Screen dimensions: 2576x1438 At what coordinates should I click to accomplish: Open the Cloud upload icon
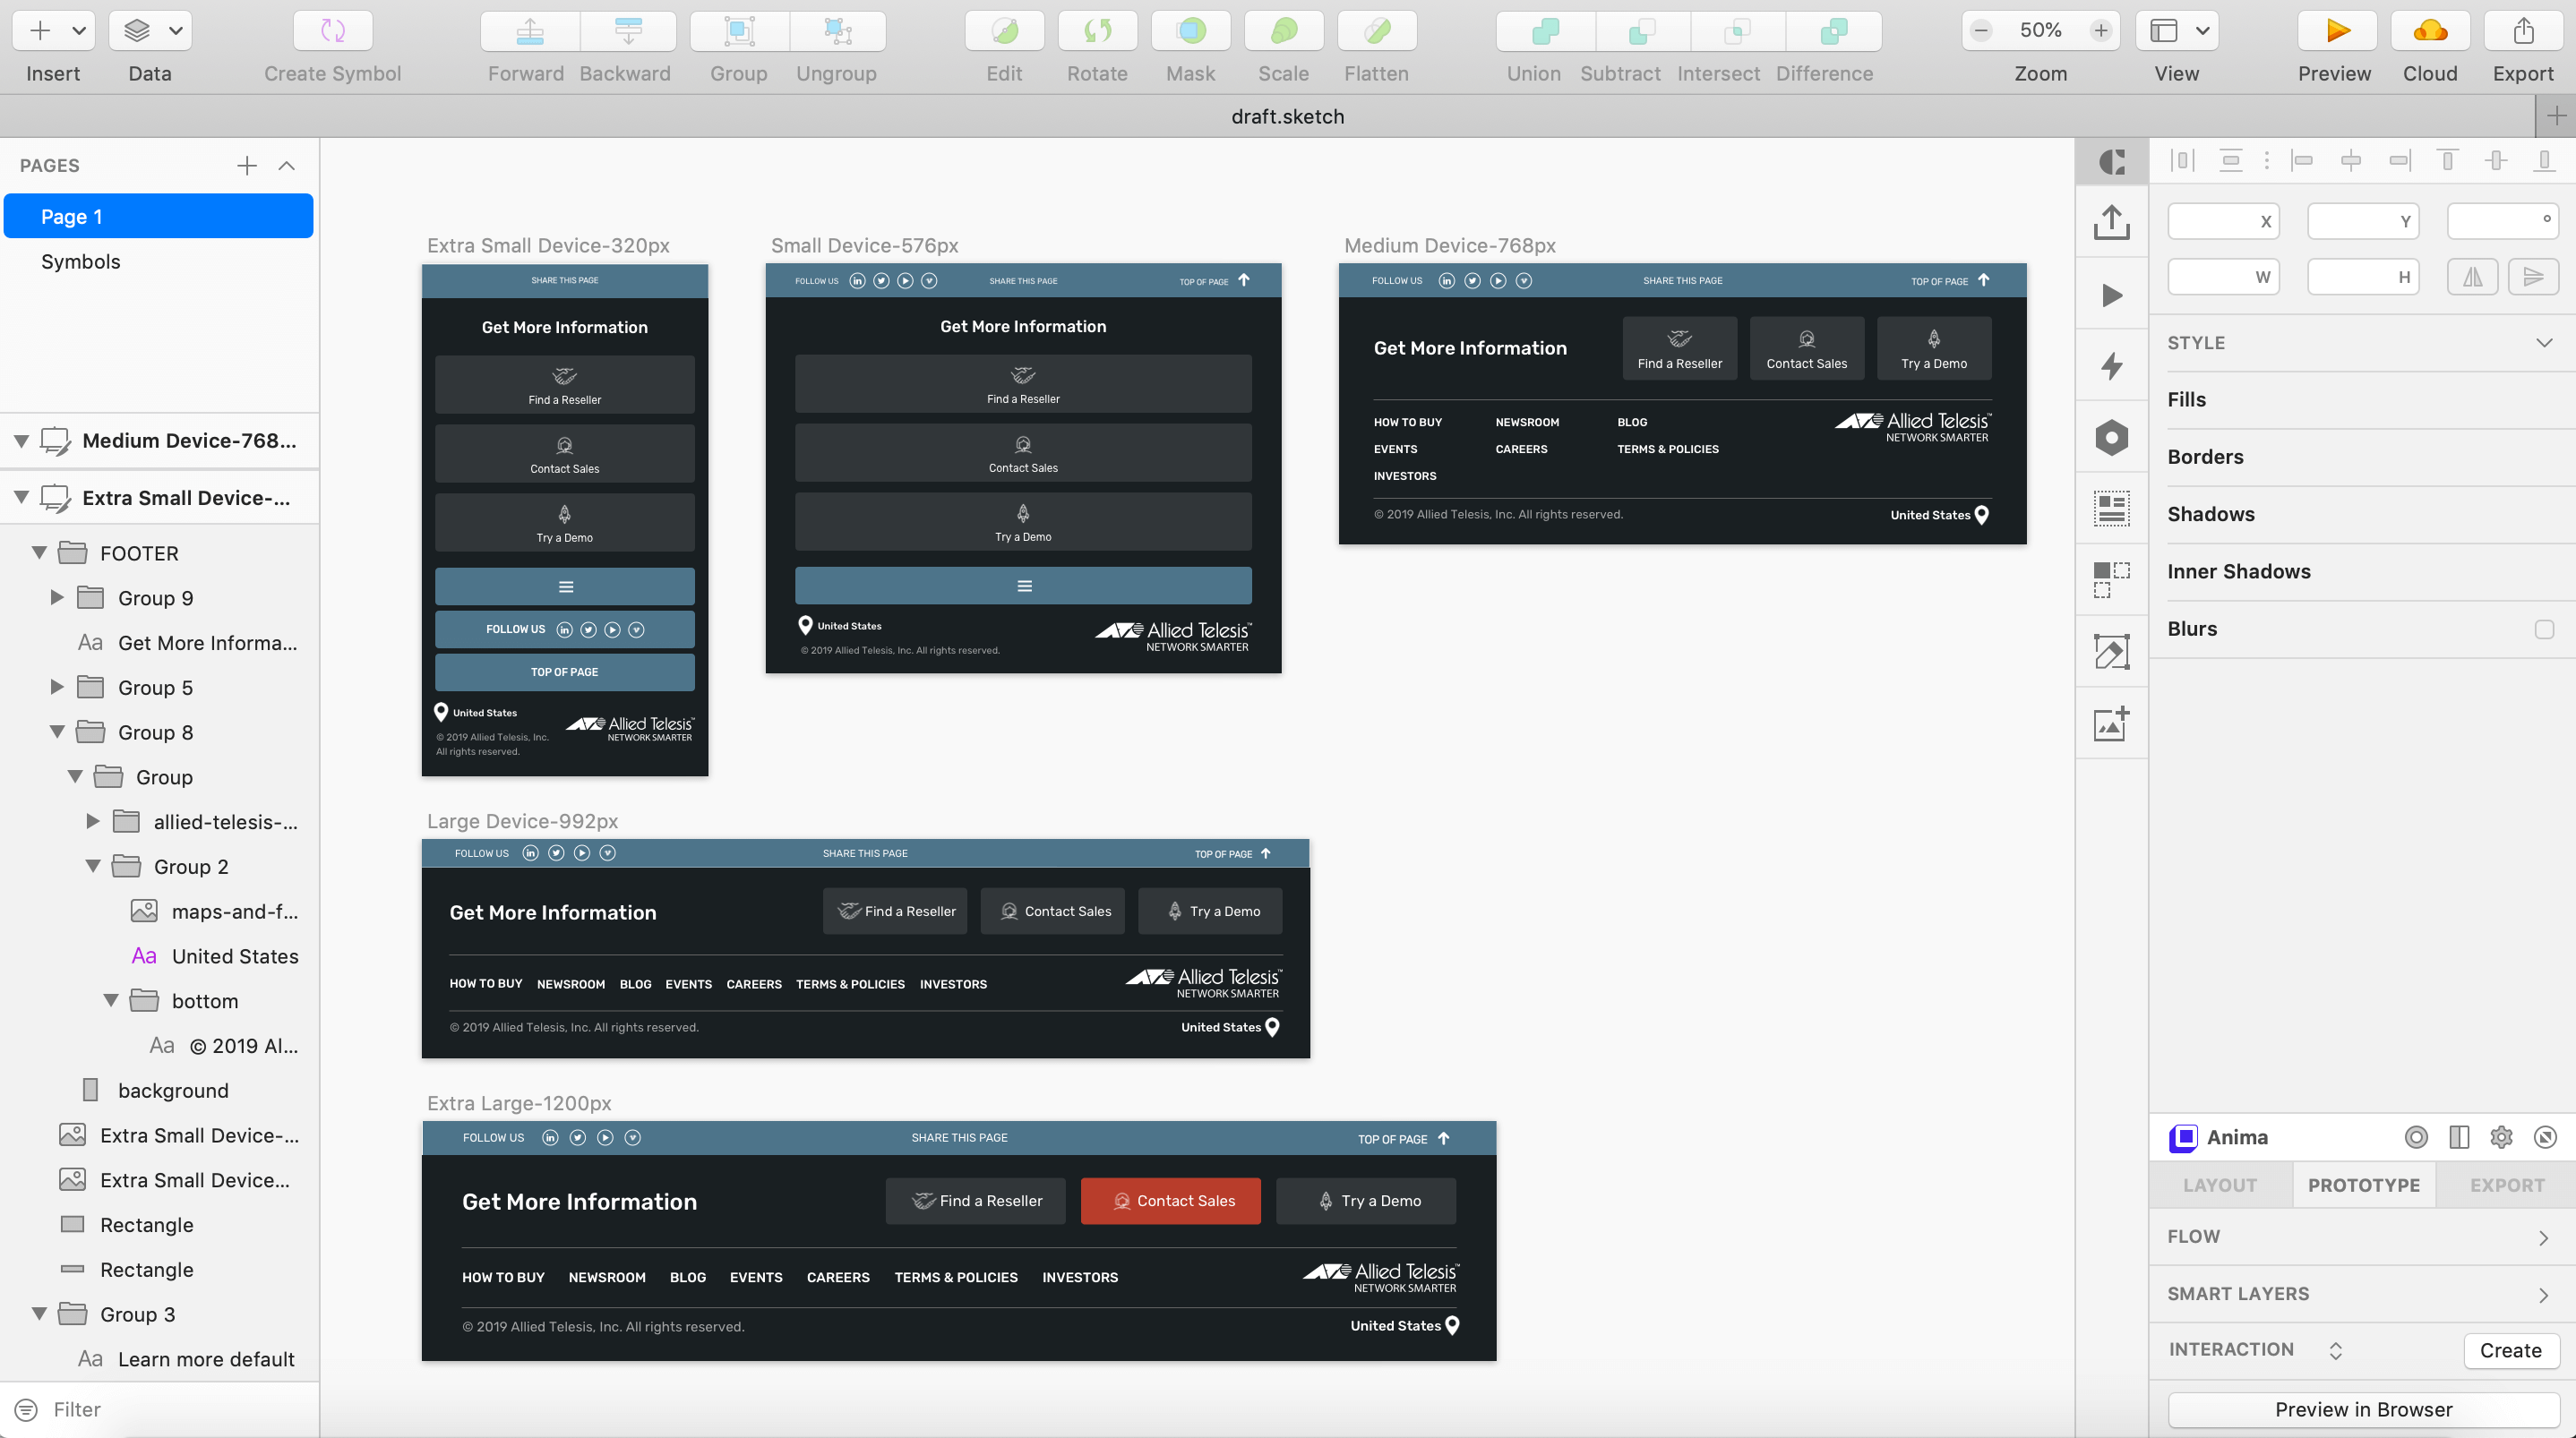2429,31
